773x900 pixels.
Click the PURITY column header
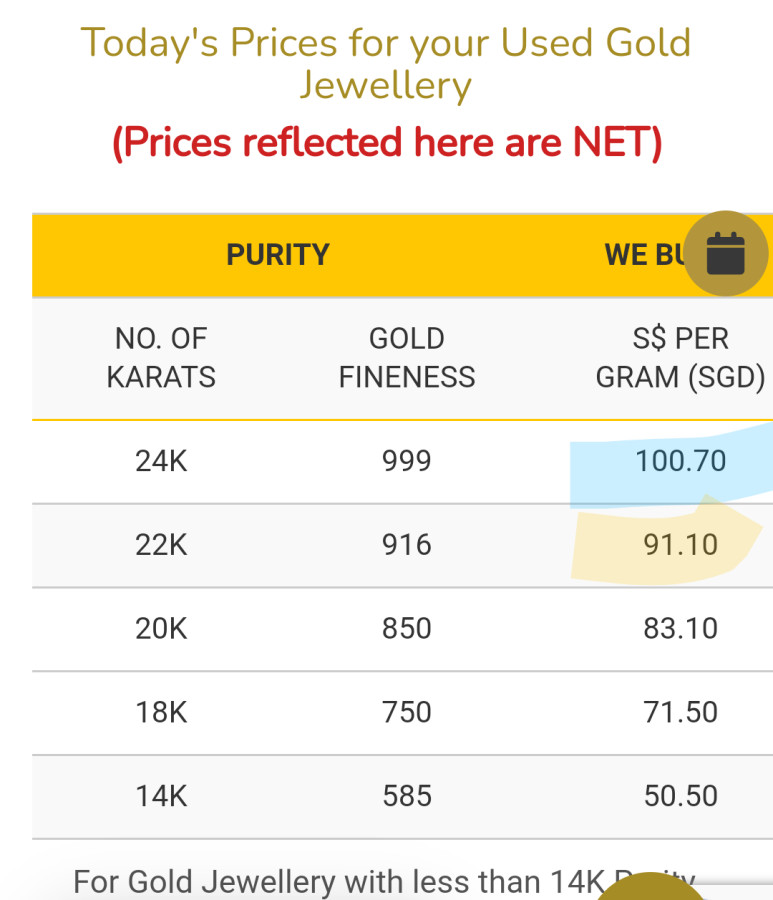pyautogui.click(x=277, y=255)
